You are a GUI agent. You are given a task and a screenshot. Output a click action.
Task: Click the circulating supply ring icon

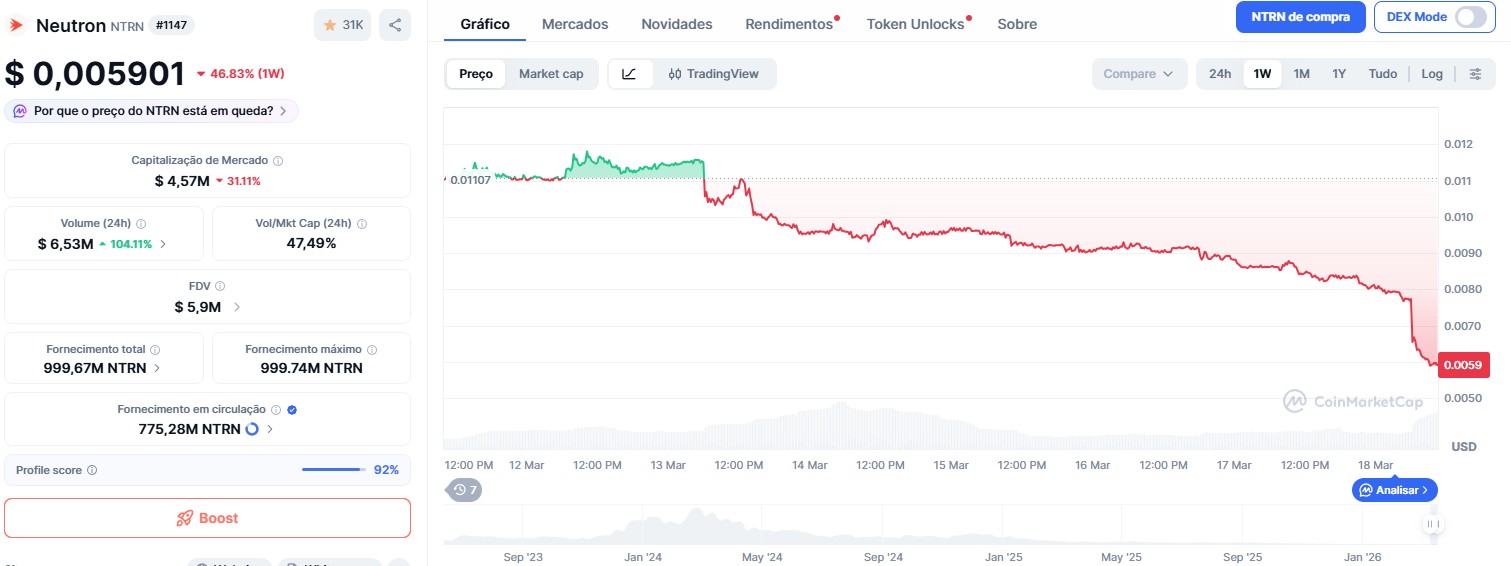tap(252, 429)
